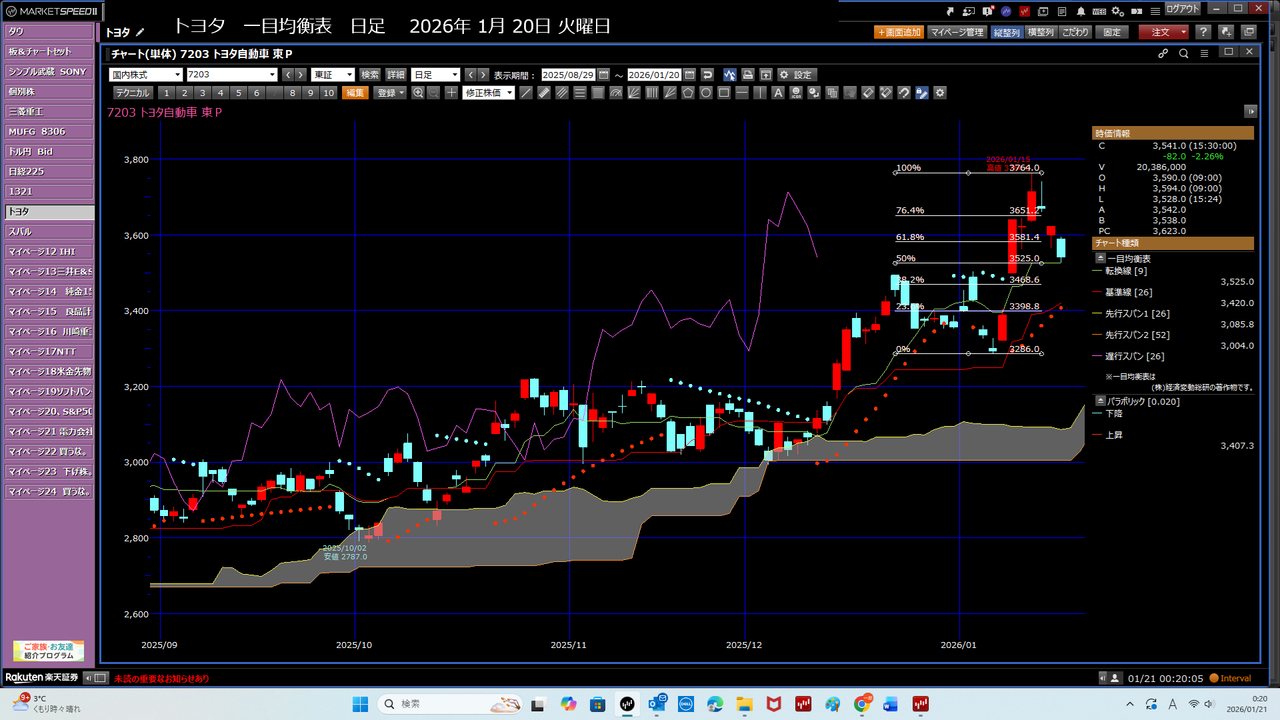This screenshot has width=1280, height=720.
Task: Open the 国内株式 market type dropdown
Action: point(145,75)
